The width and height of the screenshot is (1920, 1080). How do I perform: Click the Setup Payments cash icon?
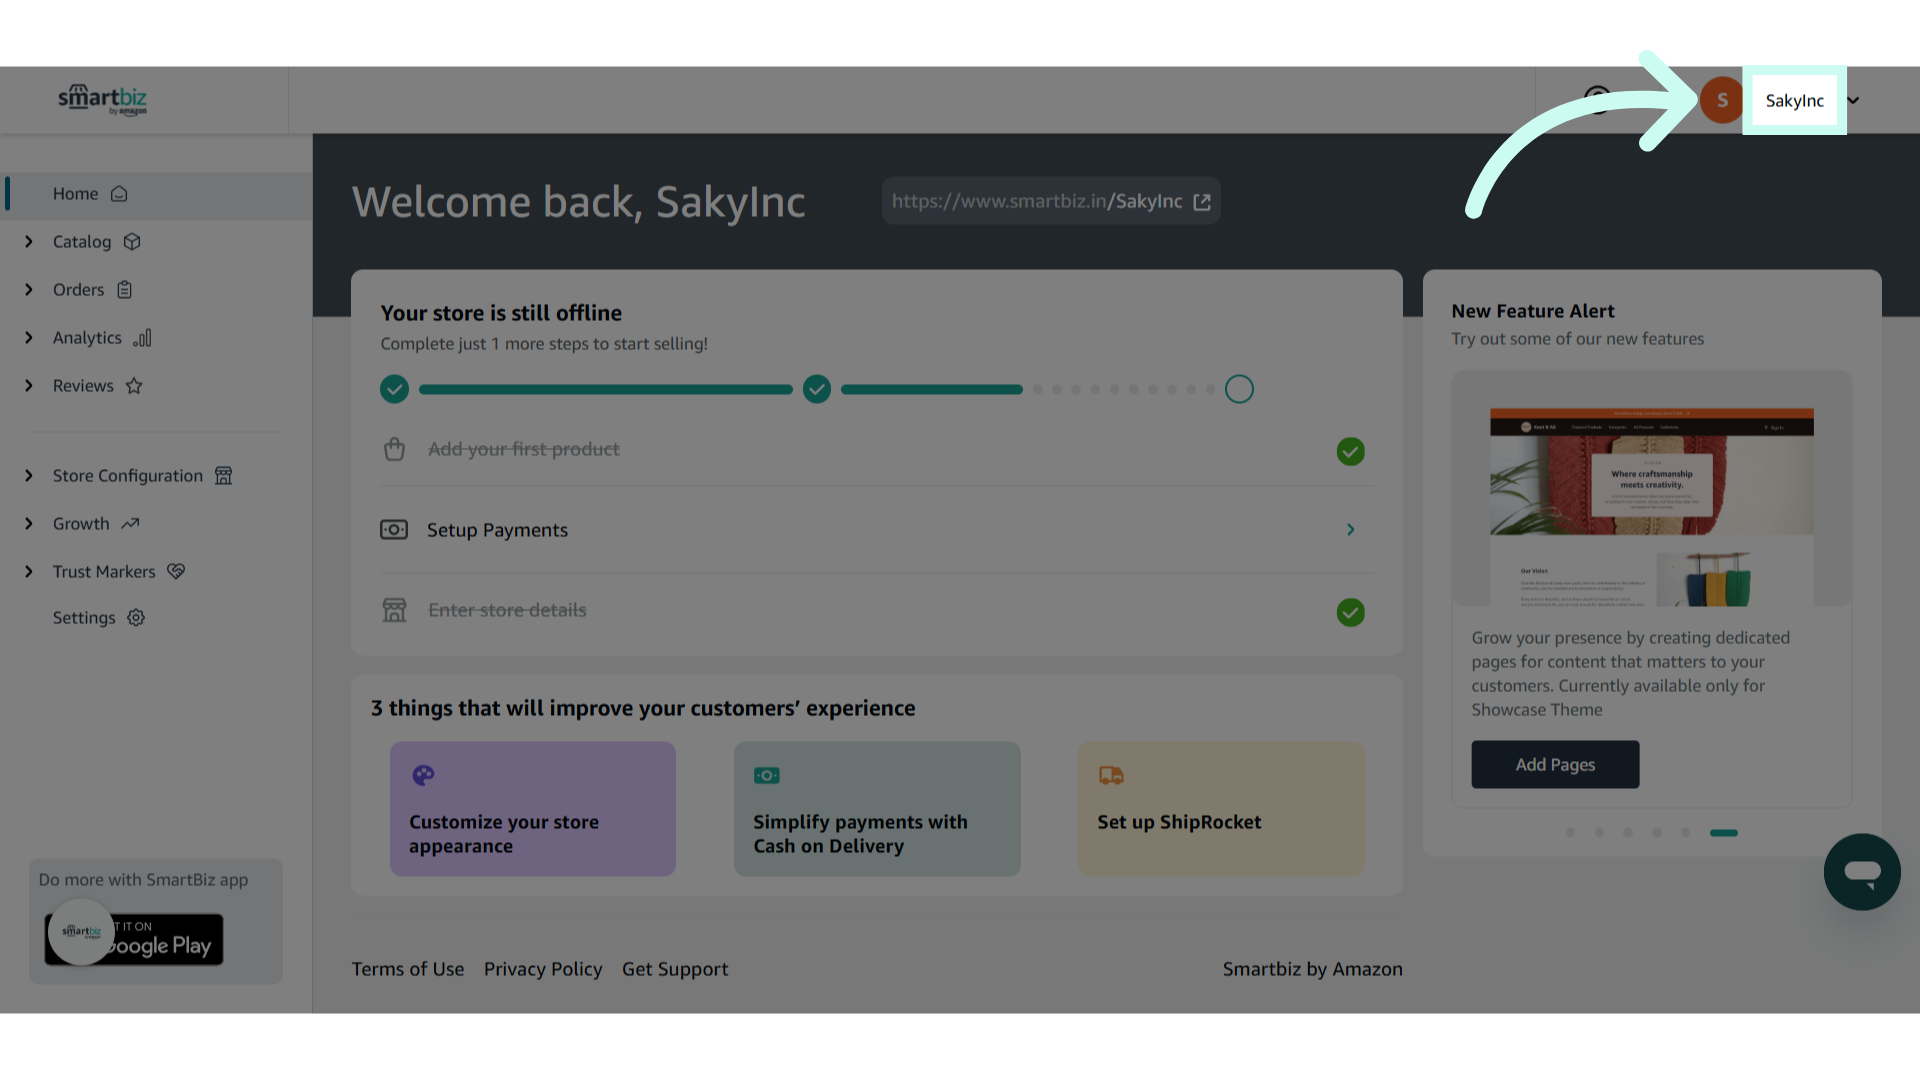pos(394,530)
